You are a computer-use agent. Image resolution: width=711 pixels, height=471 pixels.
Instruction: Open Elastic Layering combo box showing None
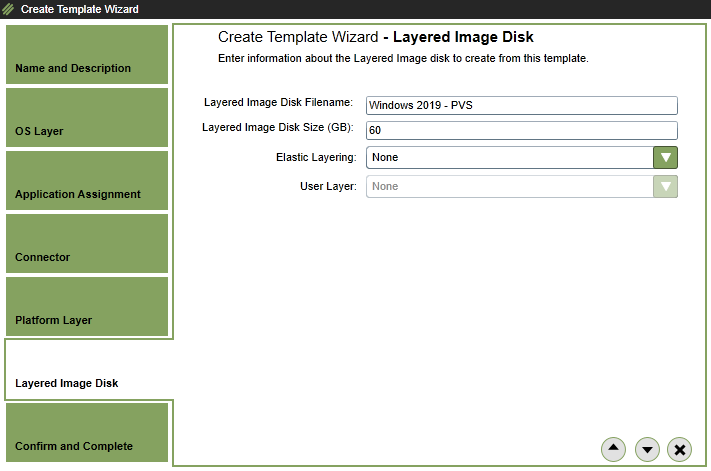click(x=510, y=157)
